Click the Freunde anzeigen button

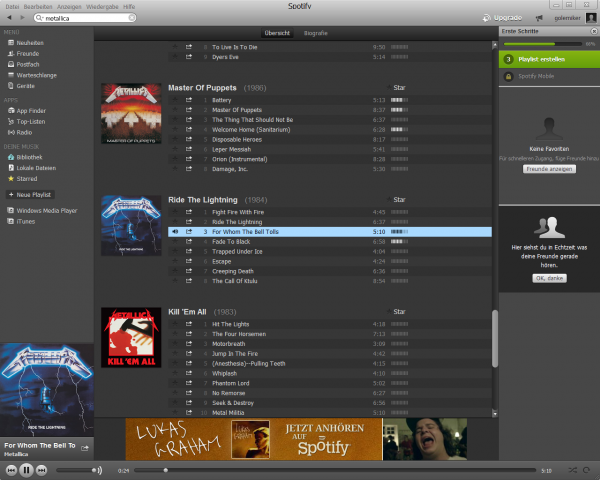point(549,169)
